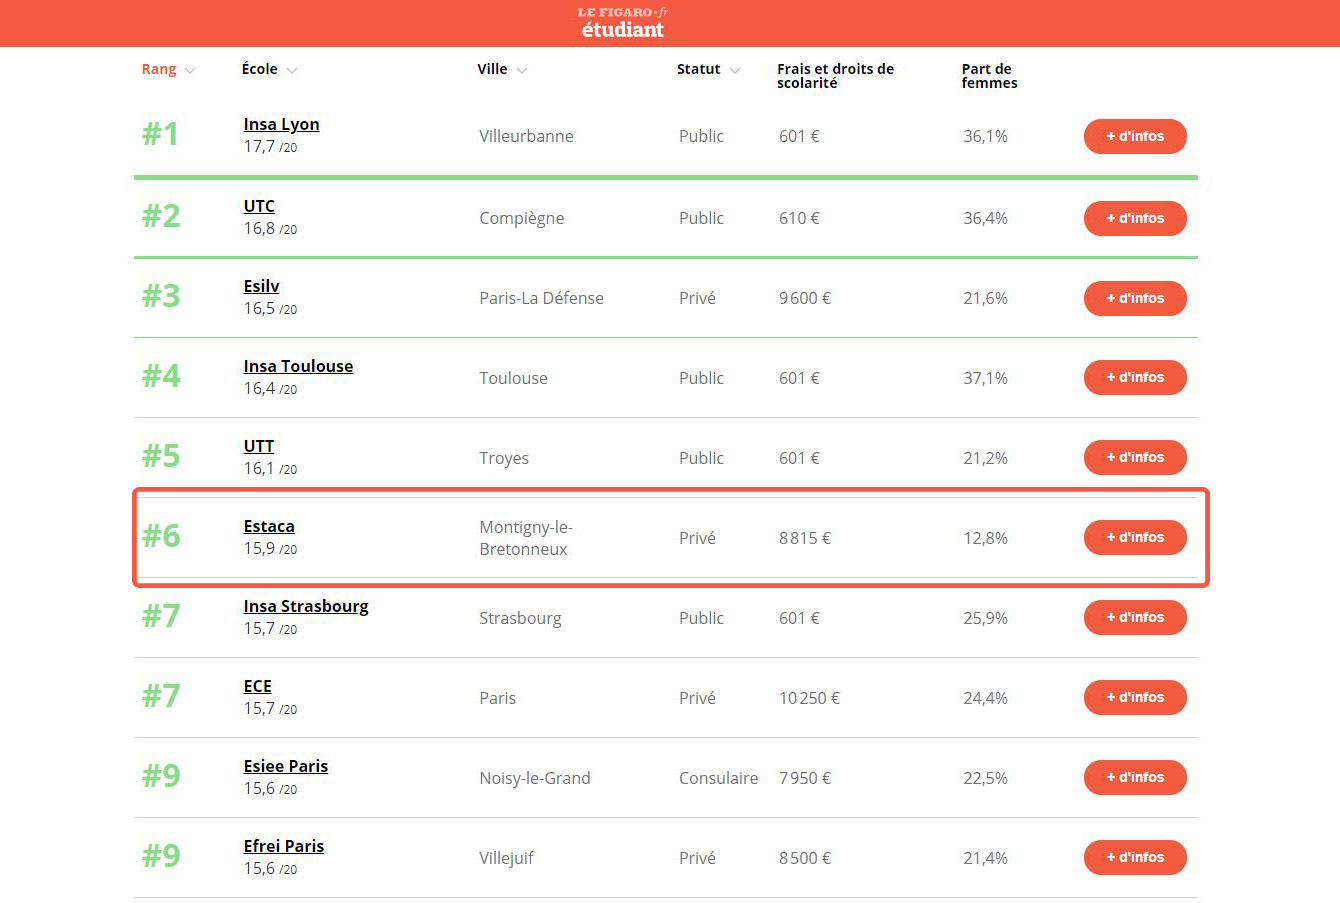Open the ECE school link
1340x903 pixels.
tap(257, 686)
